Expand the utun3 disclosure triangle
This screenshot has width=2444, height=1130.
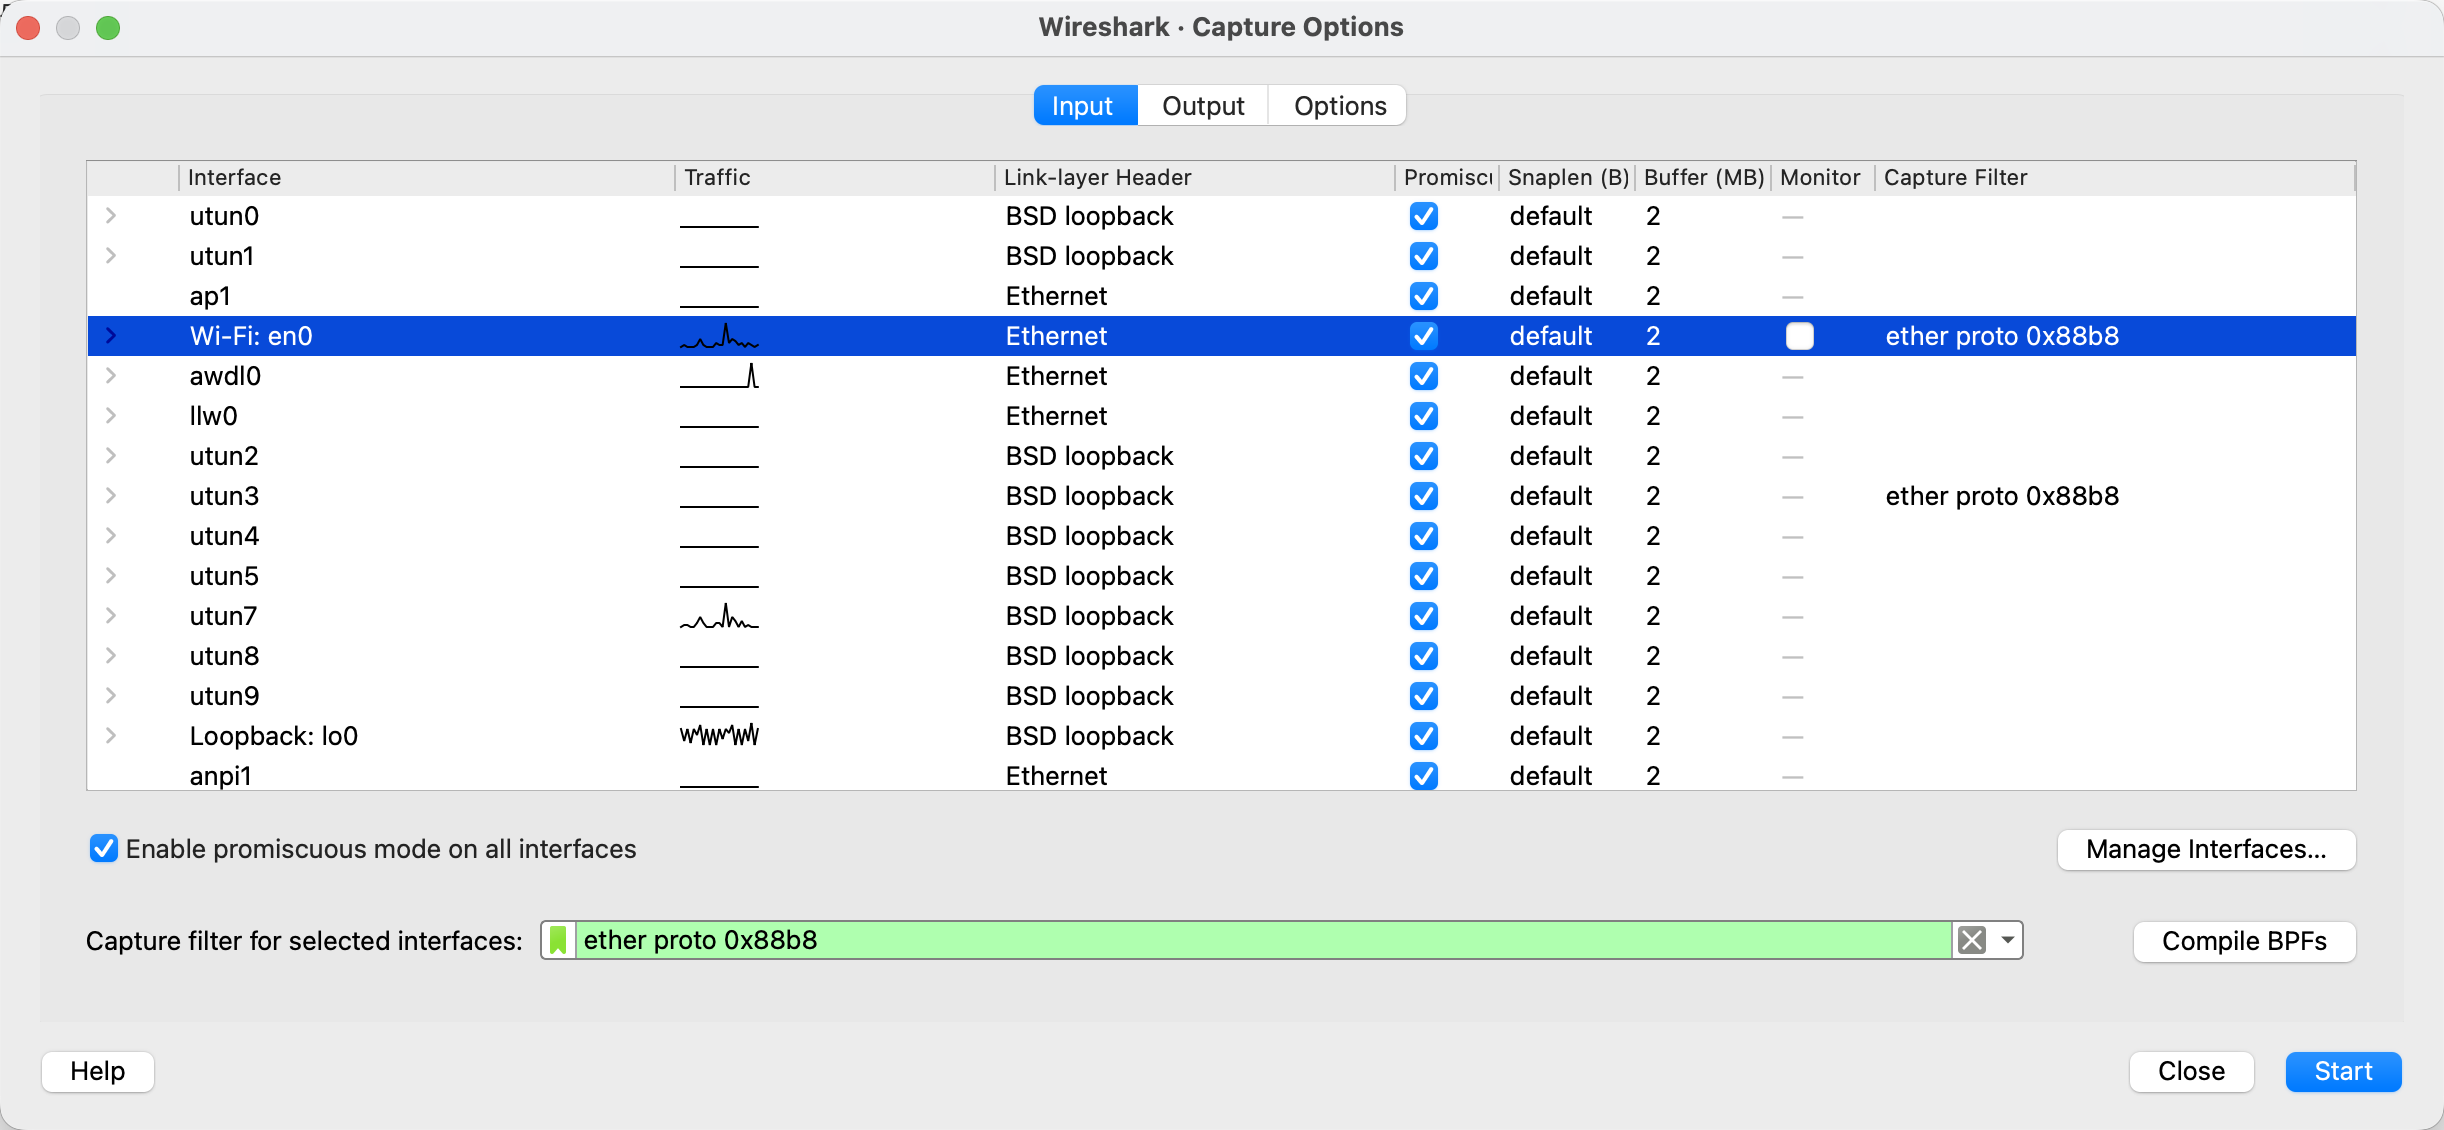(x=111, y=496)
